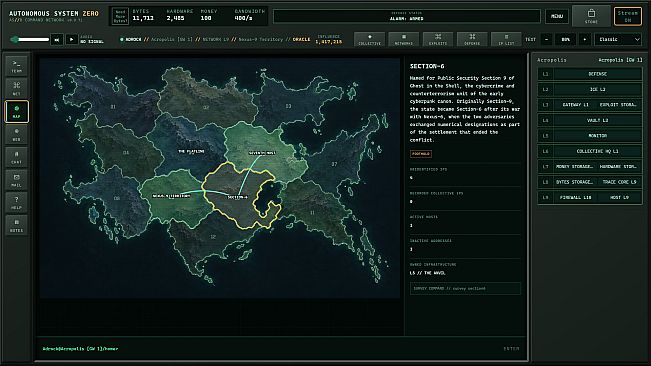Select the FIREWALL L10 node
This screenshot has height=366, width=651.
575,198
